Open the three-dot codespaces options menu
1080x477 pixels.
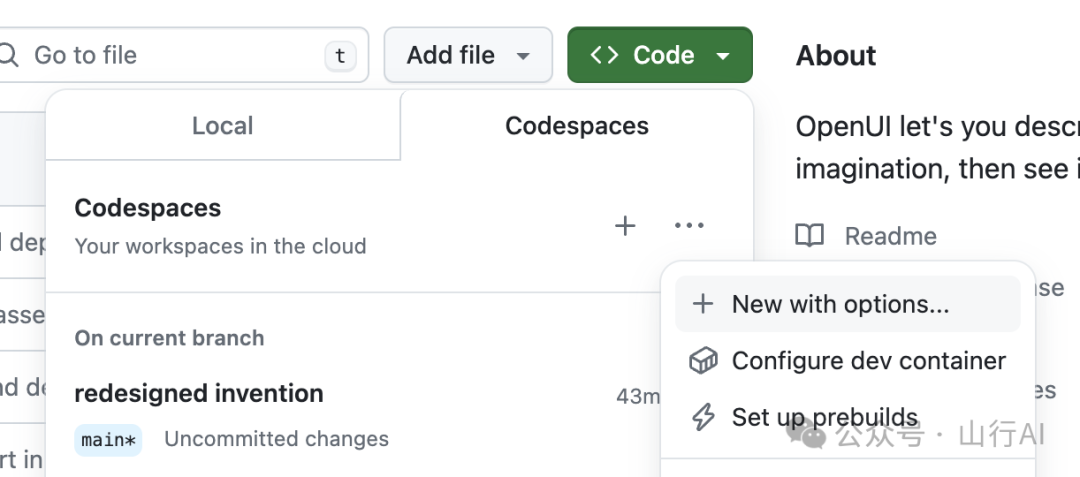tap(689, 226)
